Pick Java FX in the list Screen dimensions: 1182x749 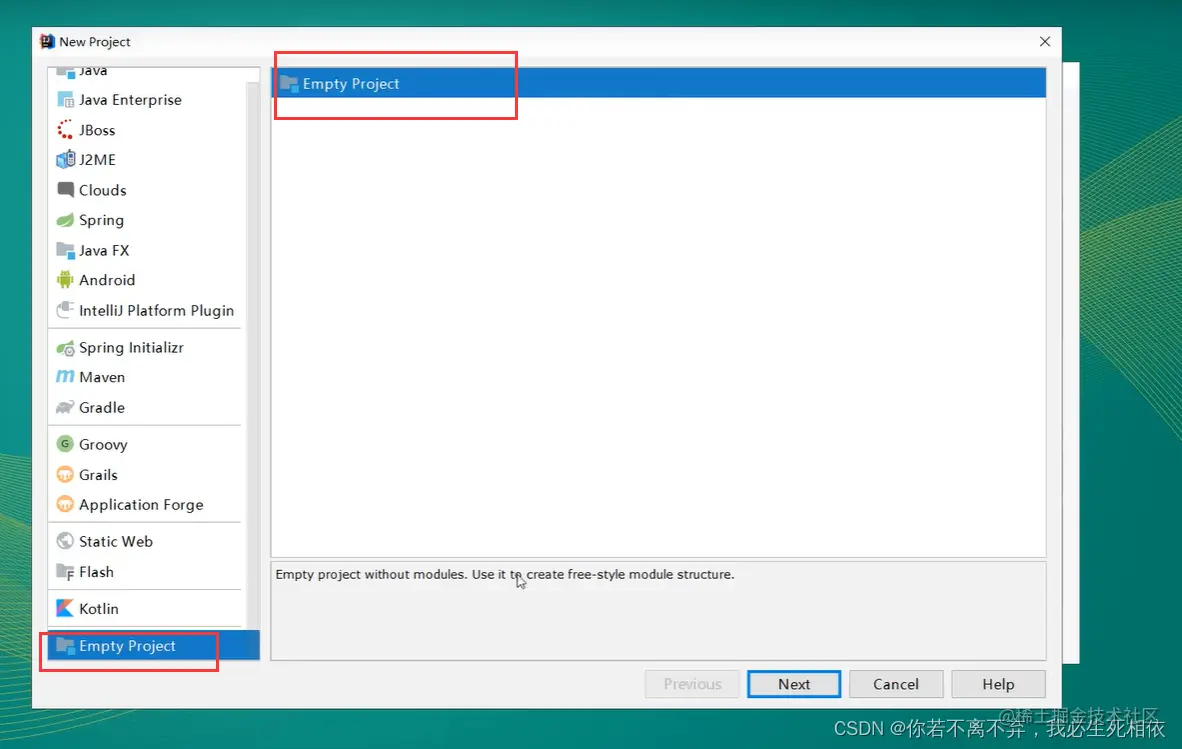(x=145, y=250)
